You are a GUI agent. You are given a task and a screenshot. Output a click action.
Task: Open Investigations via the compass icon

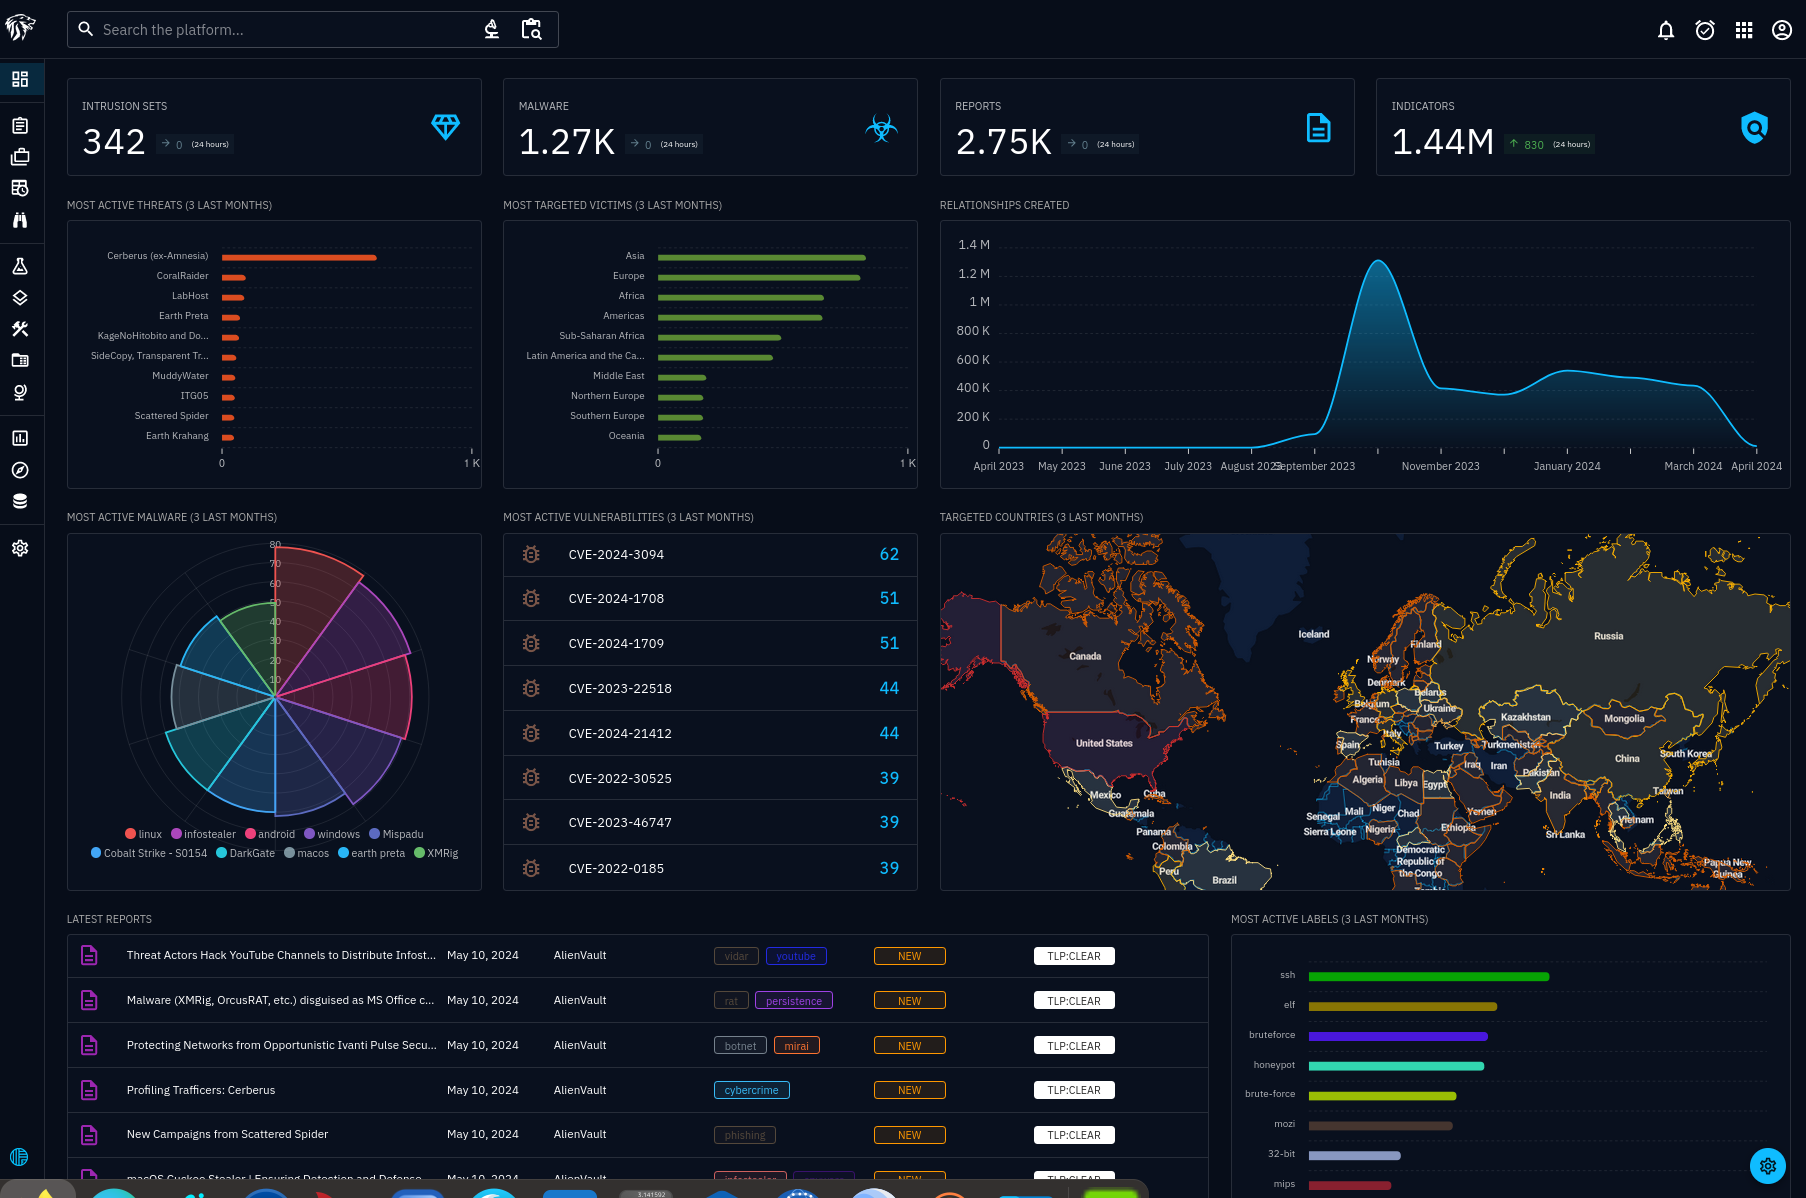20,470
